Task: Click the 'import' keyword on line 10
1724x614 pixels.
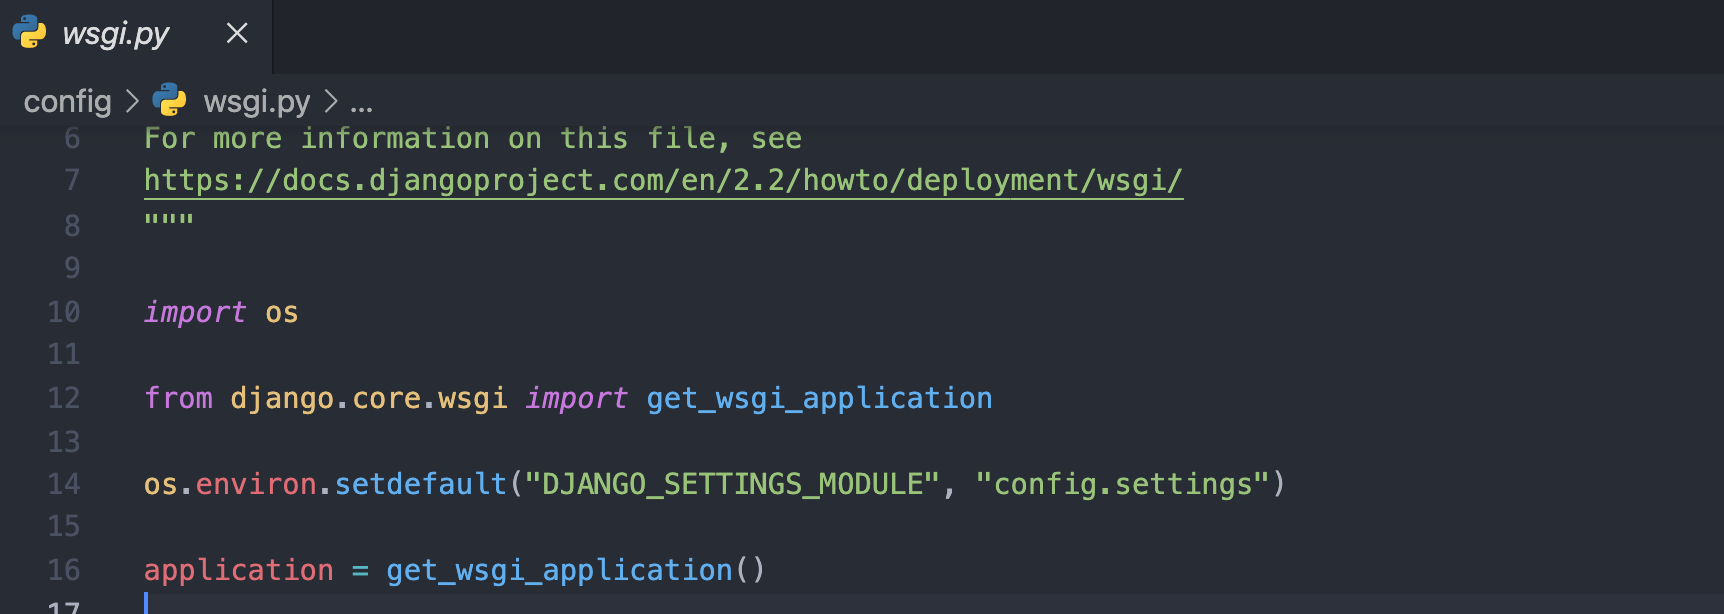Action: (x=195, y=312)
